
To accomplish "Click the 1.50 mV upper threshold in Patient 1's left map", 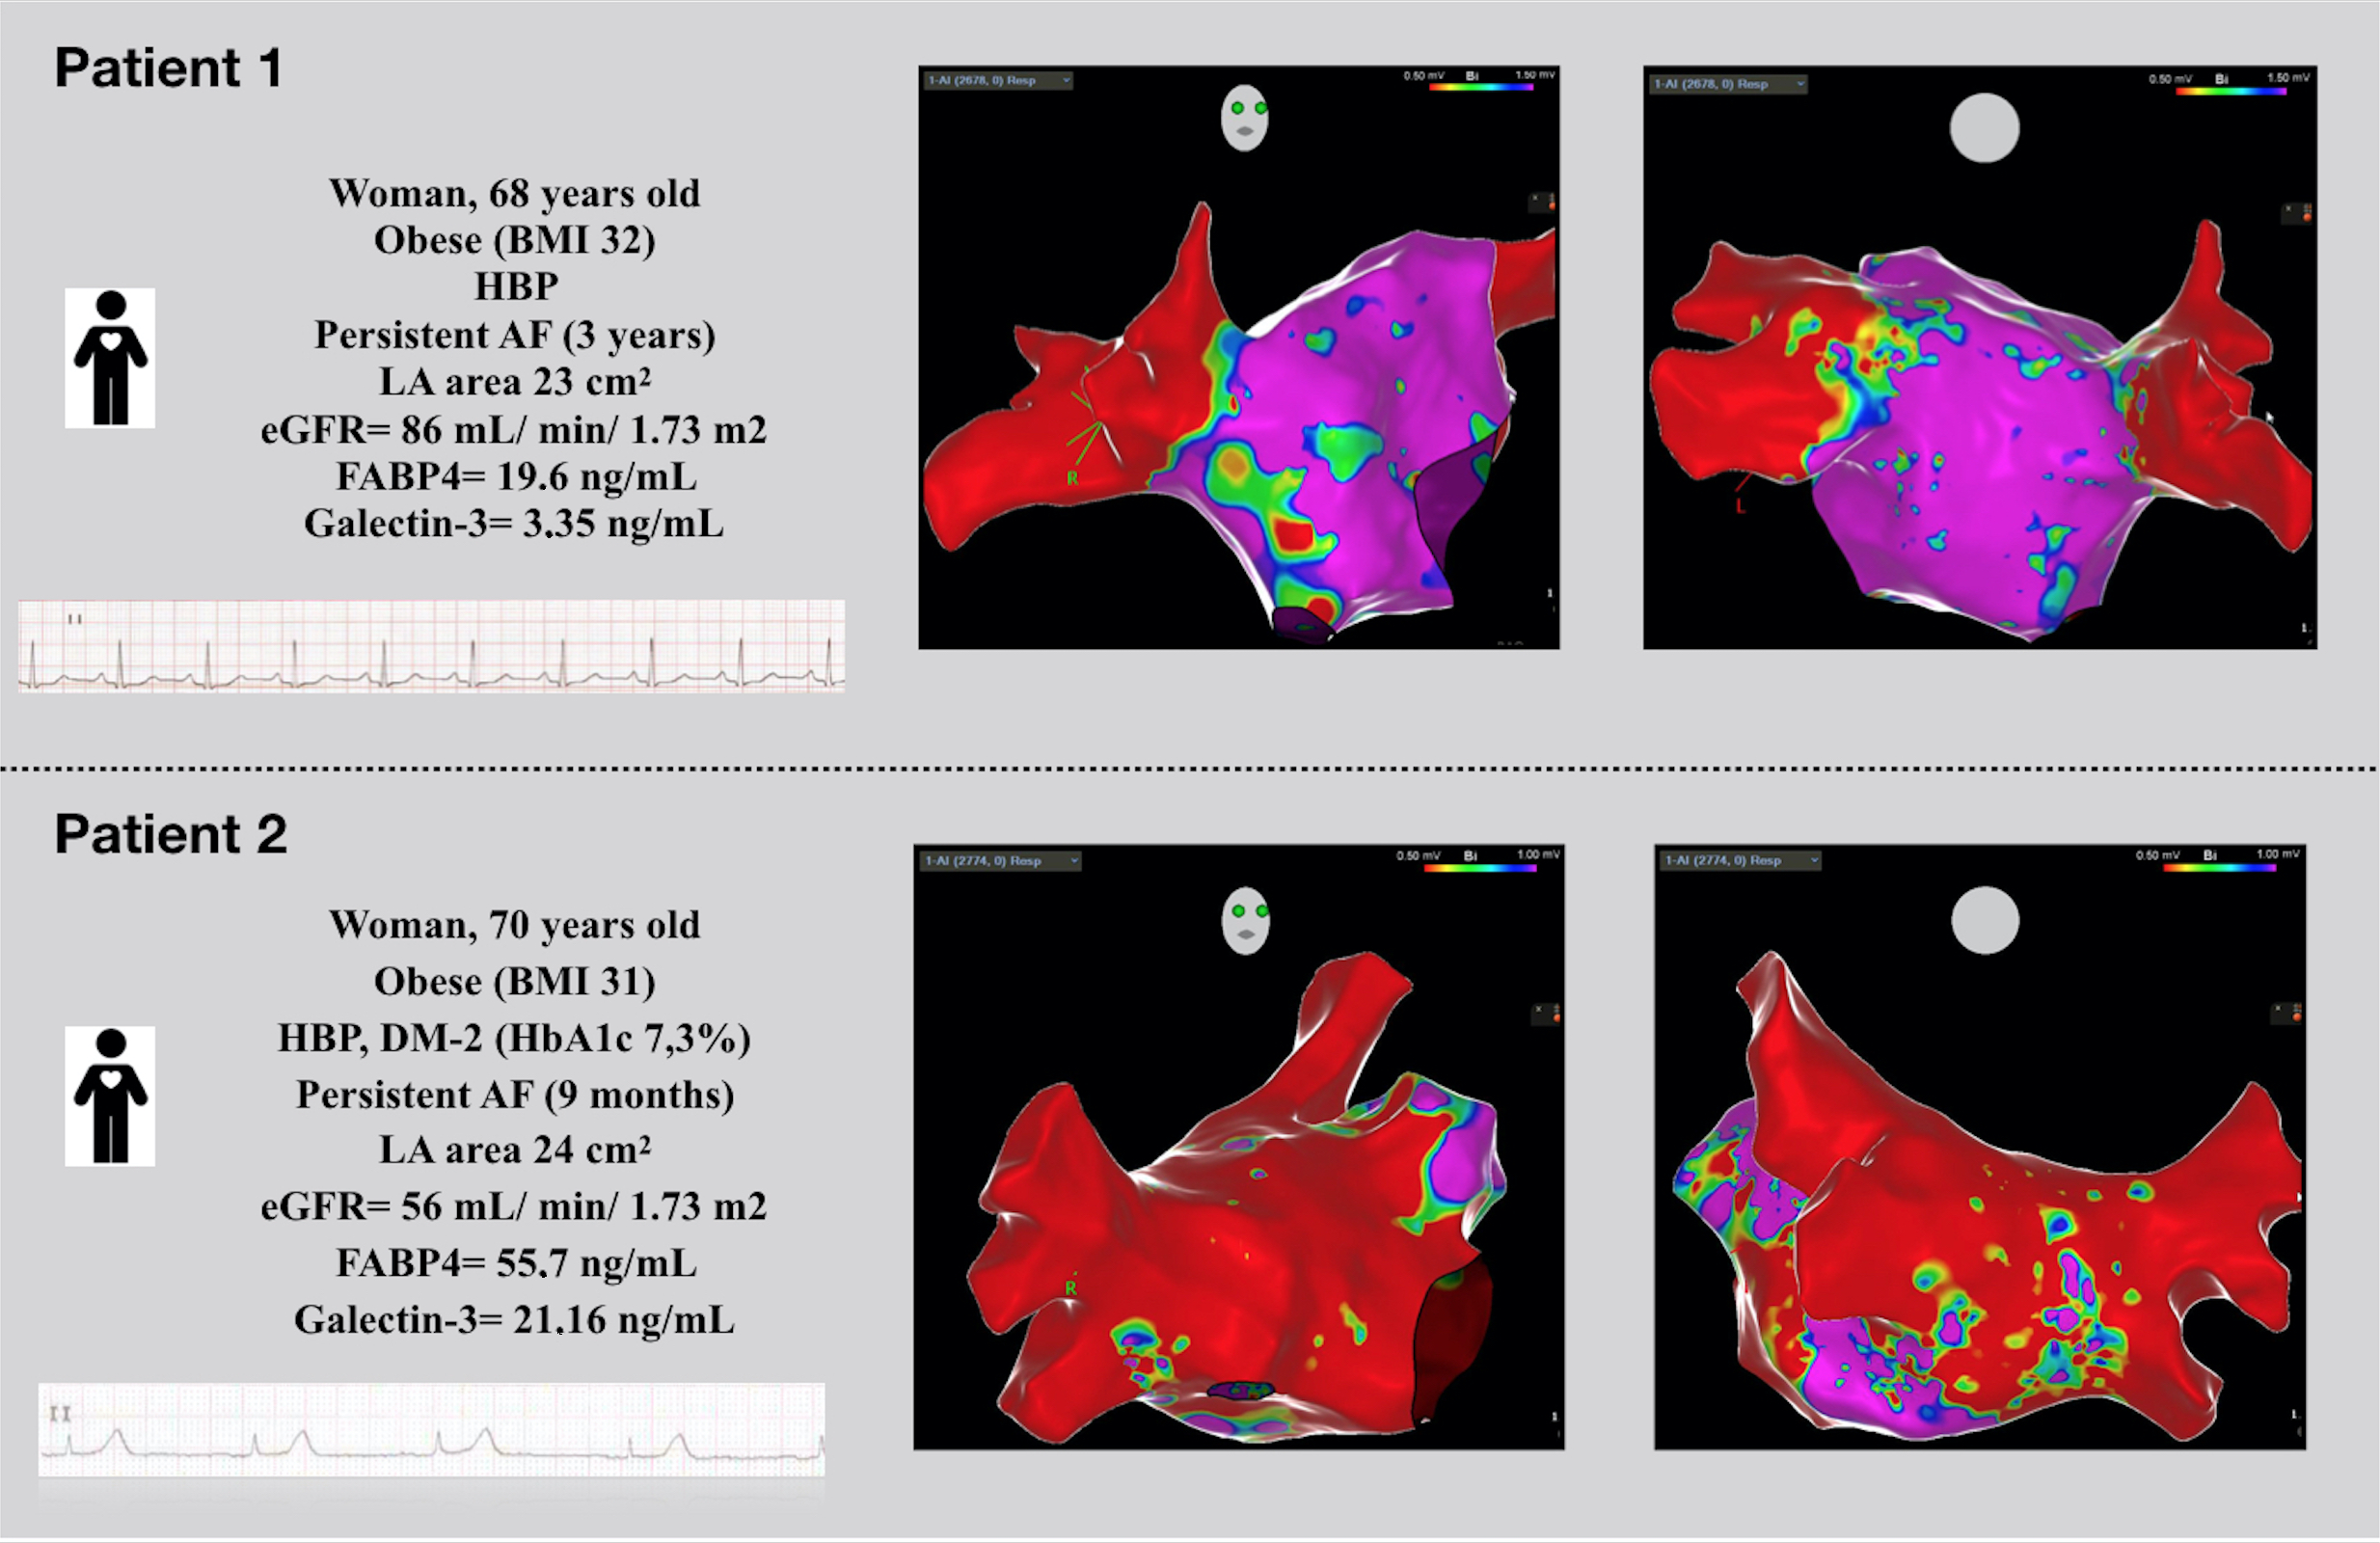I will pyautogui.click(x=1534, y=75).
